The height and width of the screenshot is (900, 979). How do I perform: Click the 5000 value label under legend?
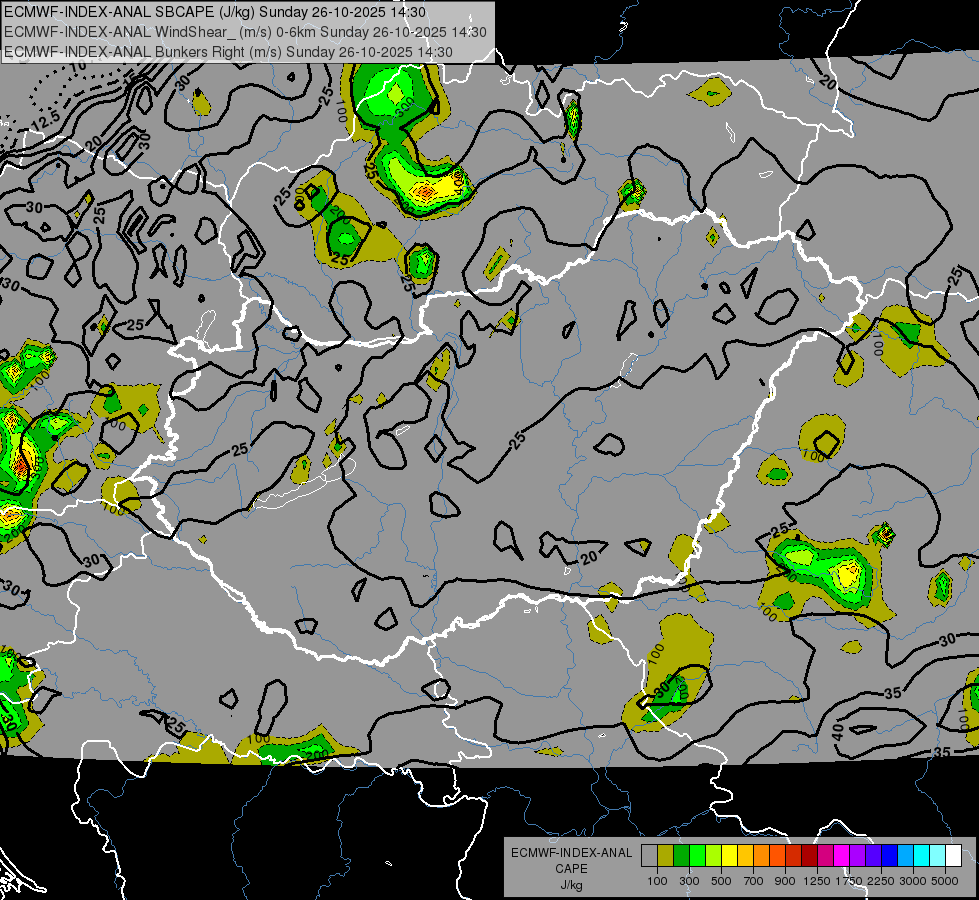945,881
